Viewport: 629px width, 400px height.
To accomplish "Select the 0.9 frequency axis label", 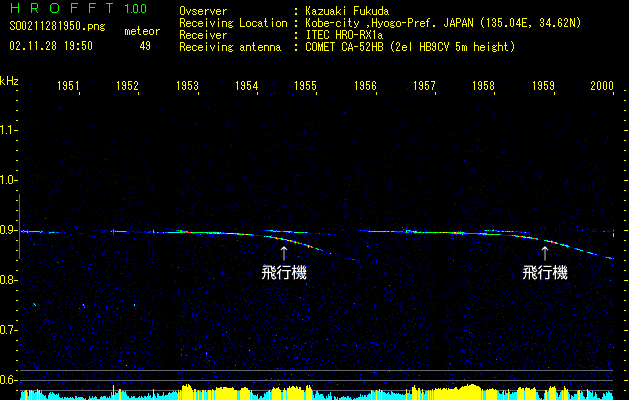I will (x=9, y=231).
